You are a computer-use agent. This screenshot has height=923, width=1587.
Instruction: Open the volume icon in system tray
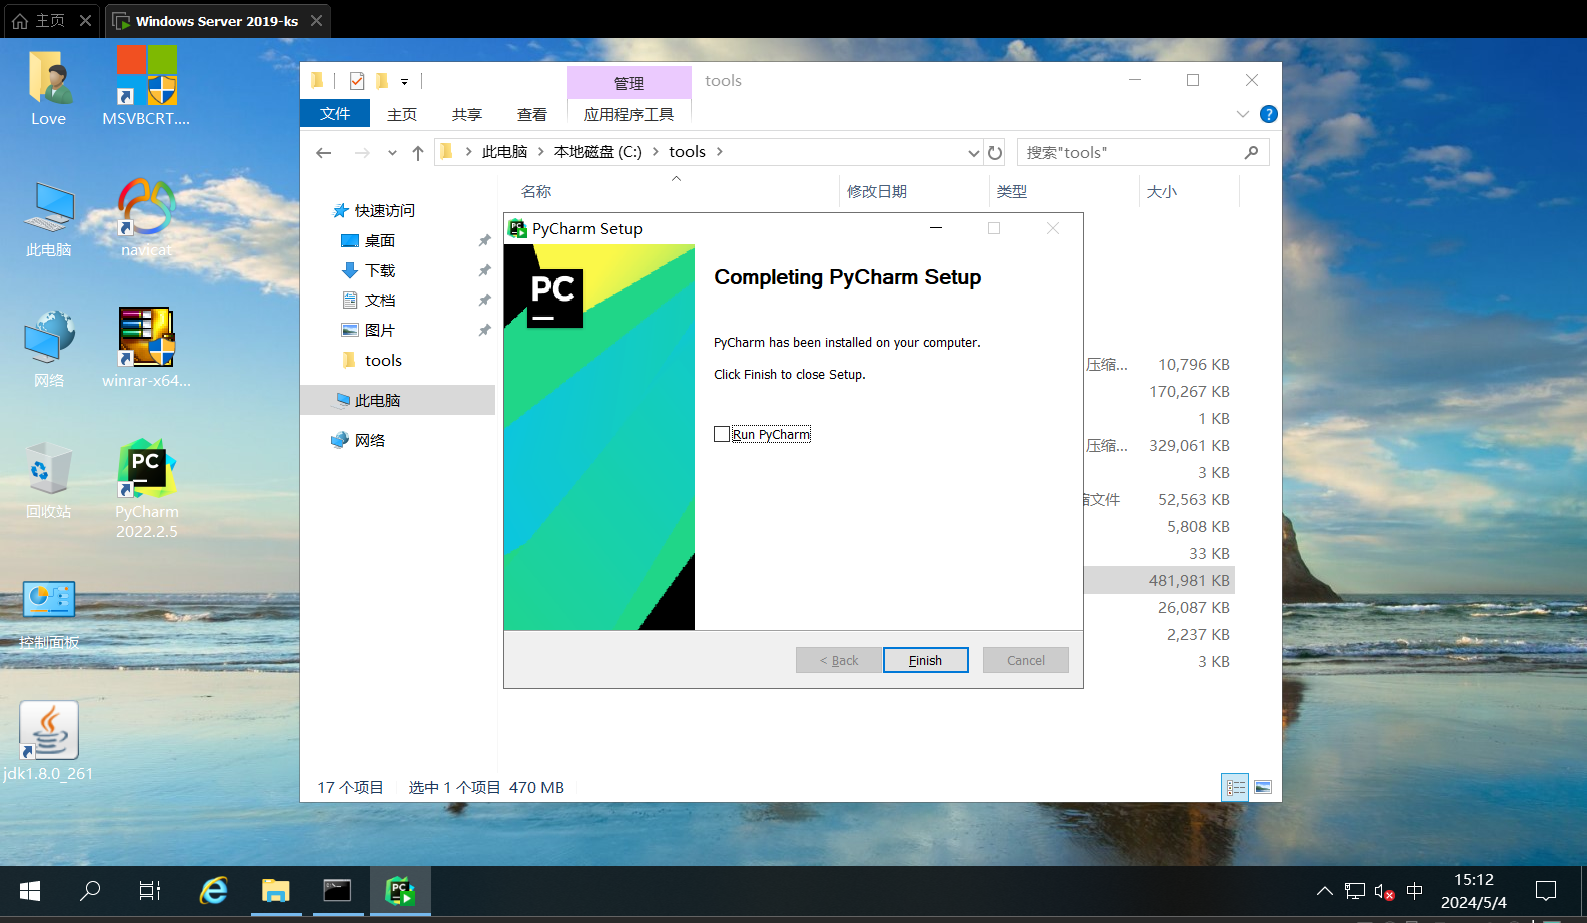pos(1384,891)
